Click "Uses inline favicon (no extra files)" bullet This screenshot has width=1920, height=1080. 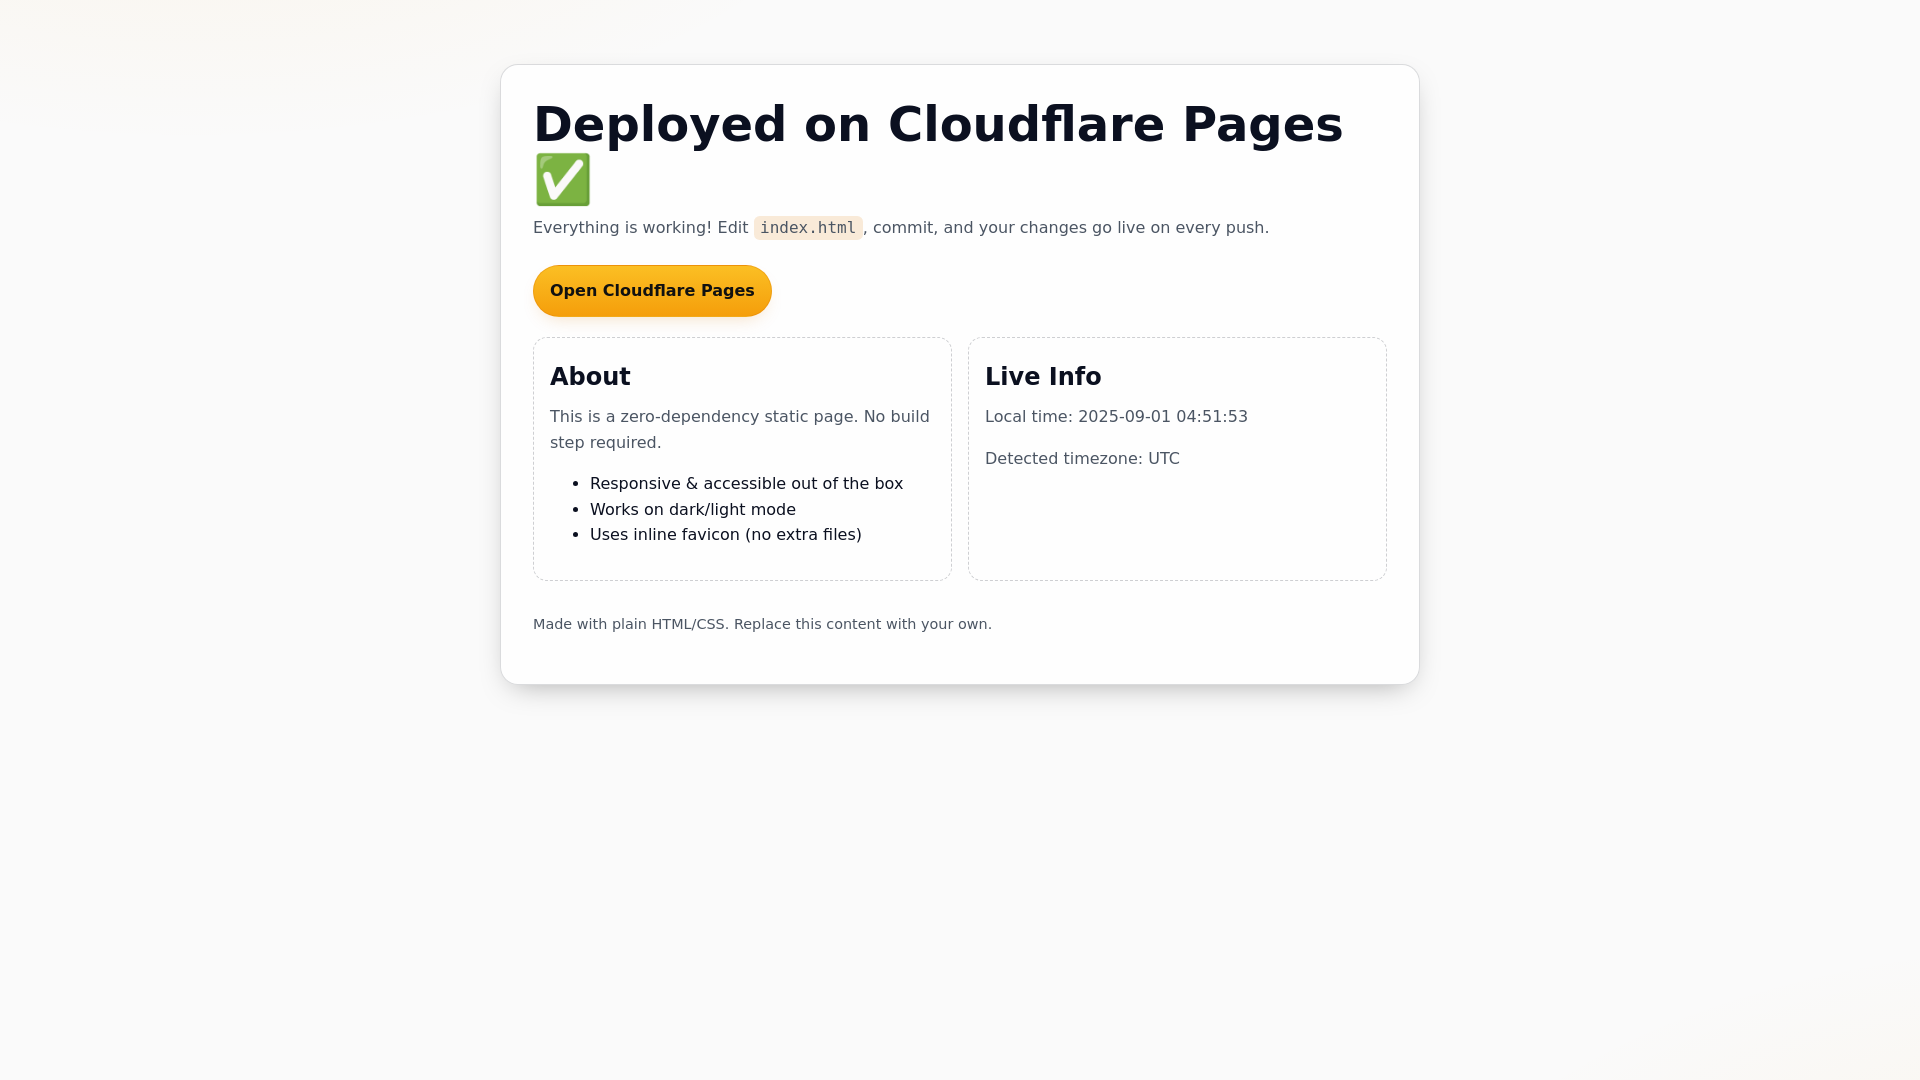(x=726, y=535)
